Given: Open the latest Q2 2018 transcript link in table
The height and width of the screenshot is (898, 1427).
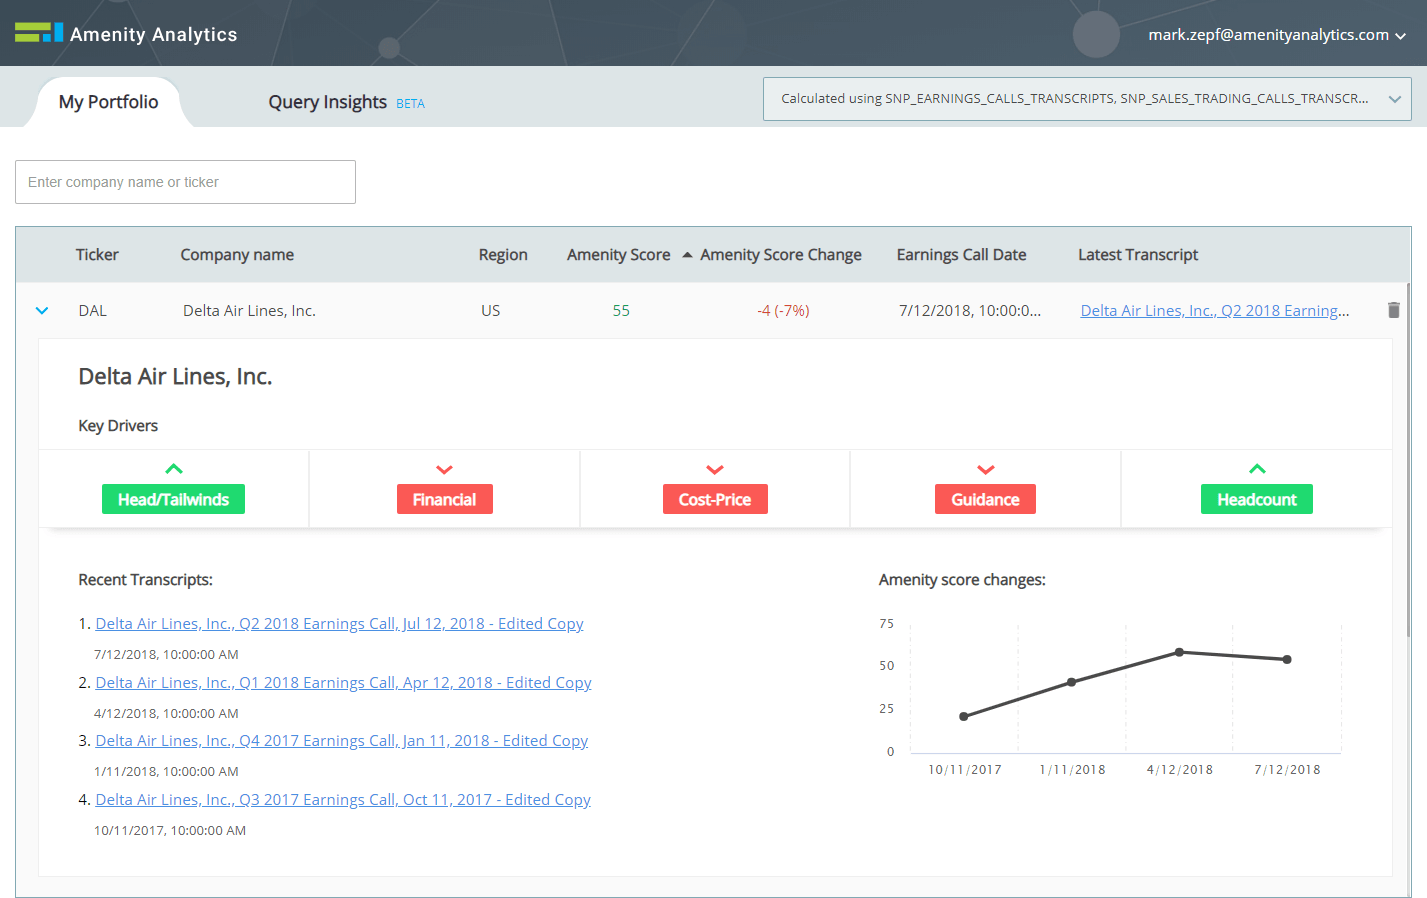Looking at the screenshot, I should [1215, 311].
